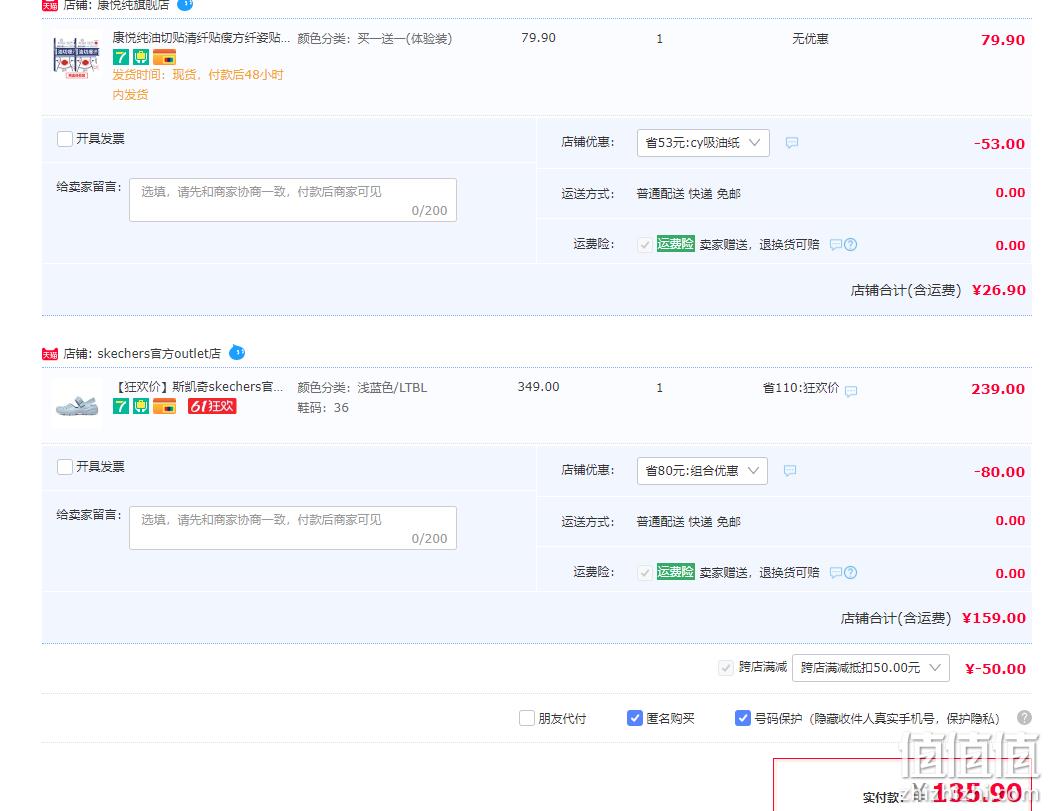The width and height of the screenshot is (1049, 811).
Task: Click the orange credit card icon under 康悦纯 product
Action: [x=164, y=57]
